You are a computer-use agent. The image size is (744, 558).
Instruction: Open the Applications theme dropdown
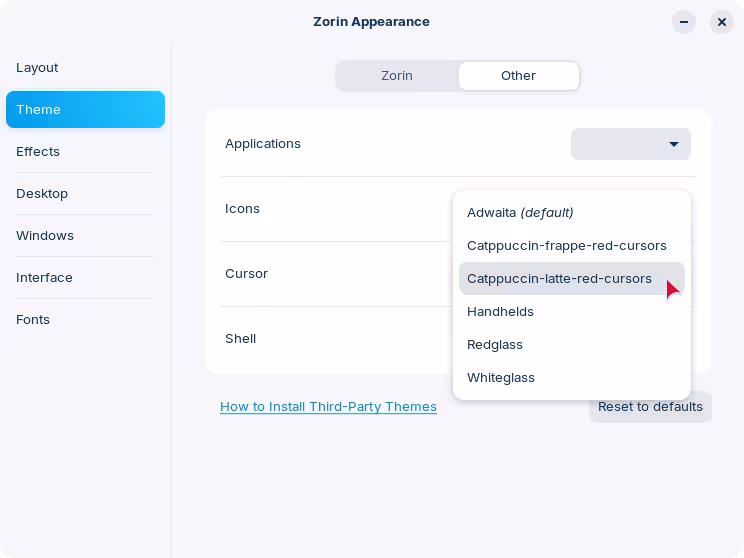pyautogui.click(x=630, y=144)
